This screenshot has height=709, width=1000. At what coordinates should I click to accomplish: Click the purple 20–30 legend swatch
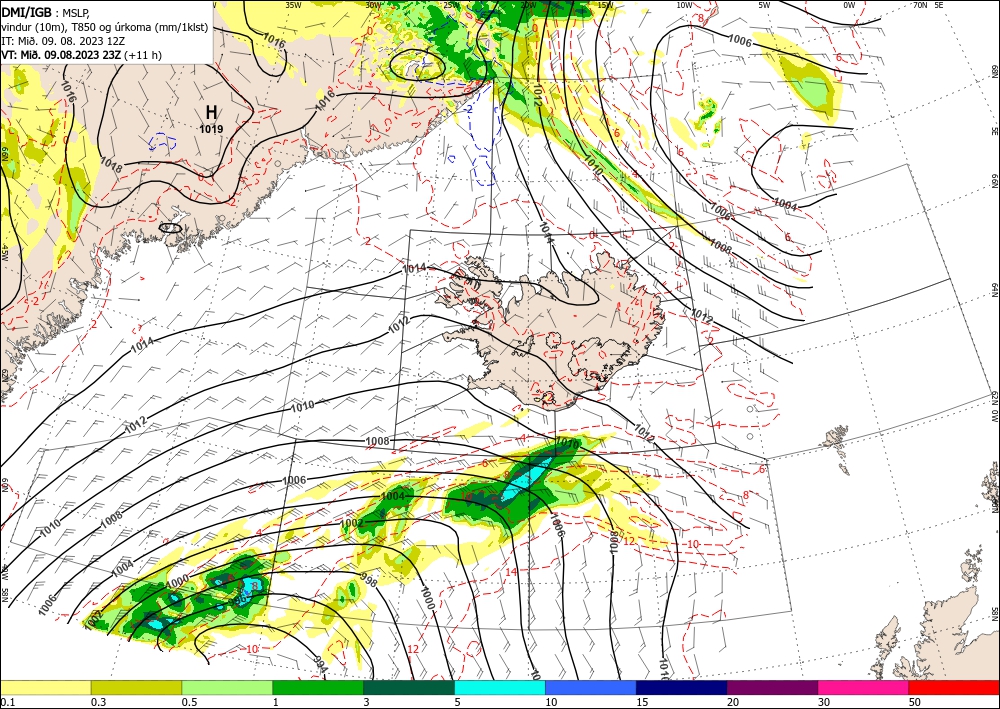click(x=772, y=687)
